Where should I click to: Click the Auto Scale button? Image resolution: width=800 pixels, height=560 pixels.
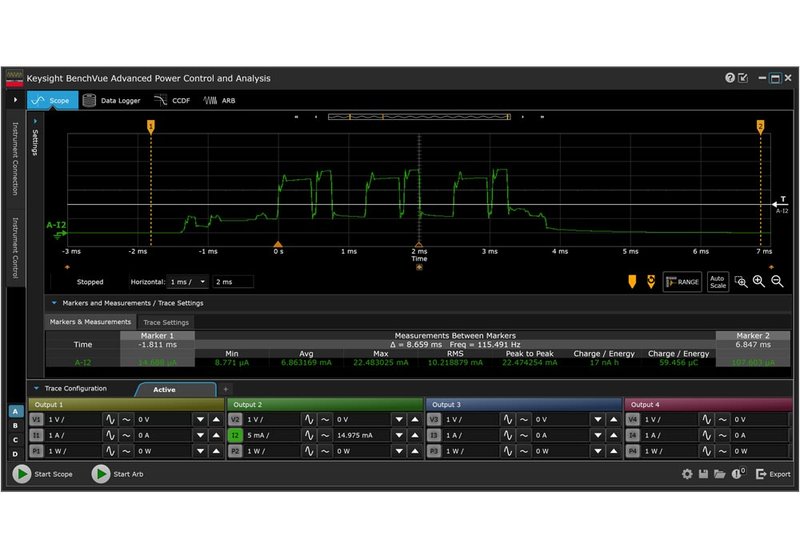coord(718,282)
